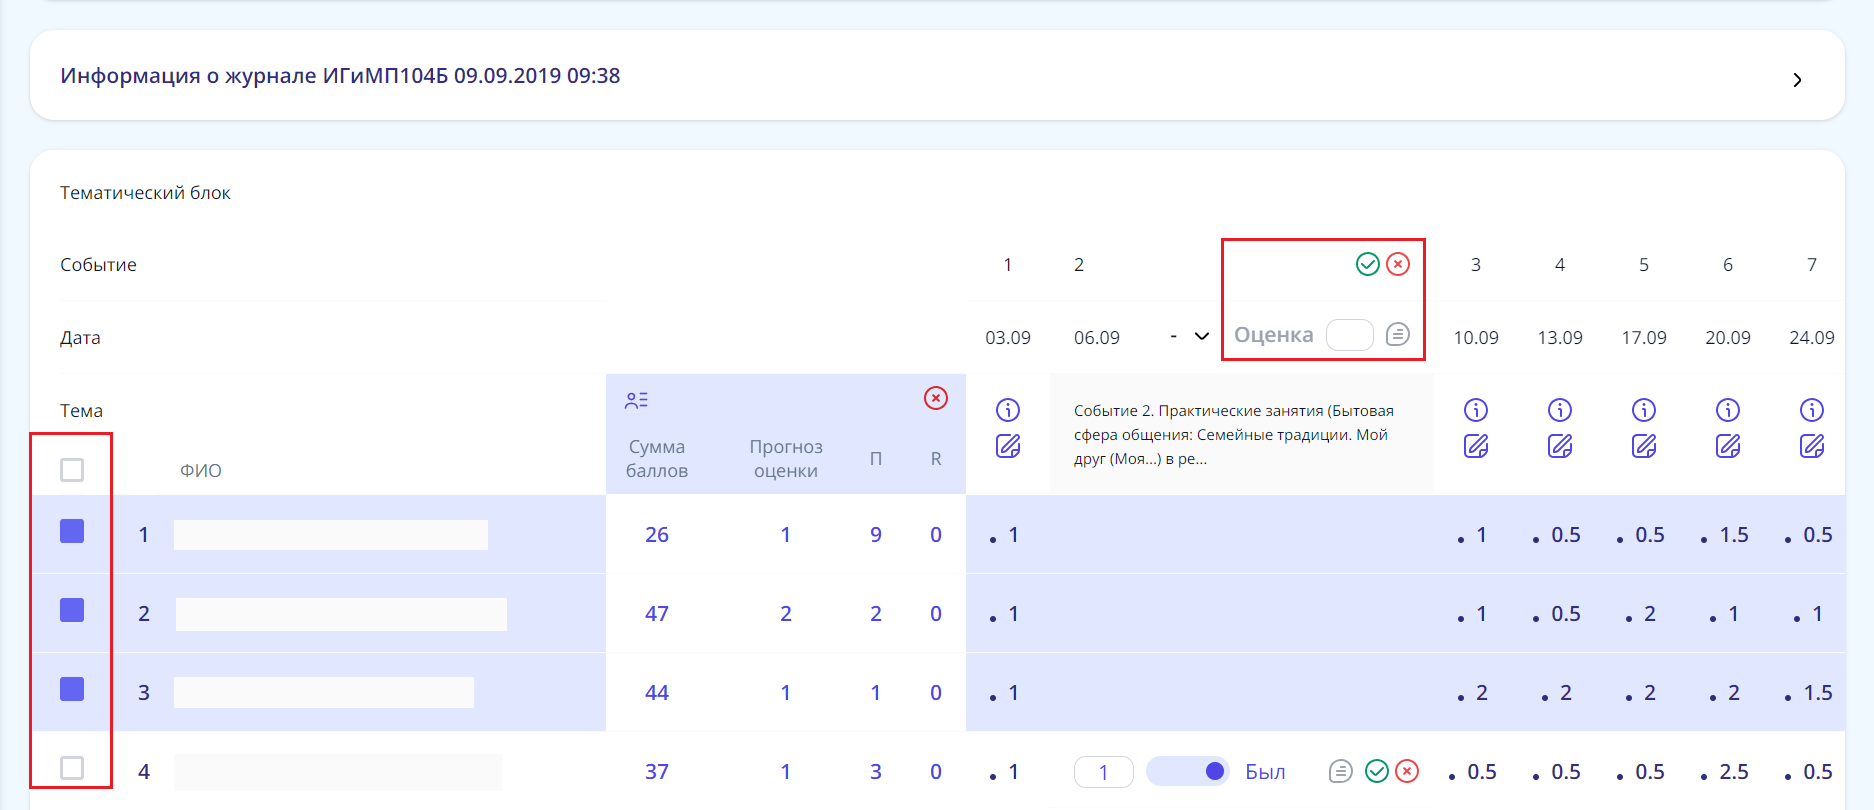Click the Оценка grade input field
The image size is (1874, 810).
1349,335
